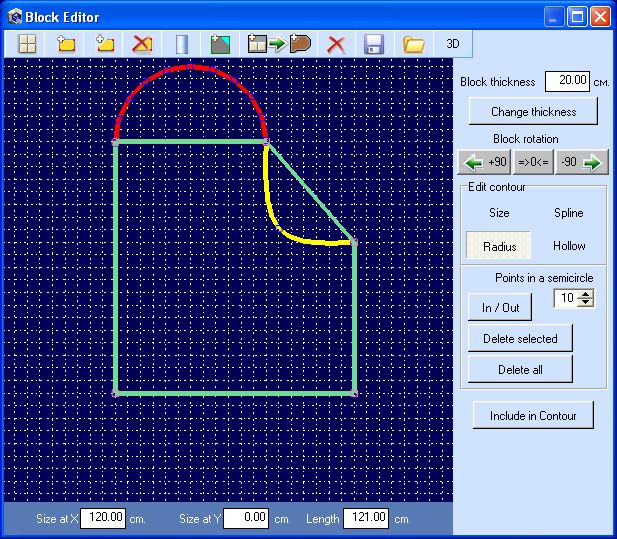This screenshot has width=617, height=539.
Task: Select Hollow edit contour mode
Action: tap(569, 246)
